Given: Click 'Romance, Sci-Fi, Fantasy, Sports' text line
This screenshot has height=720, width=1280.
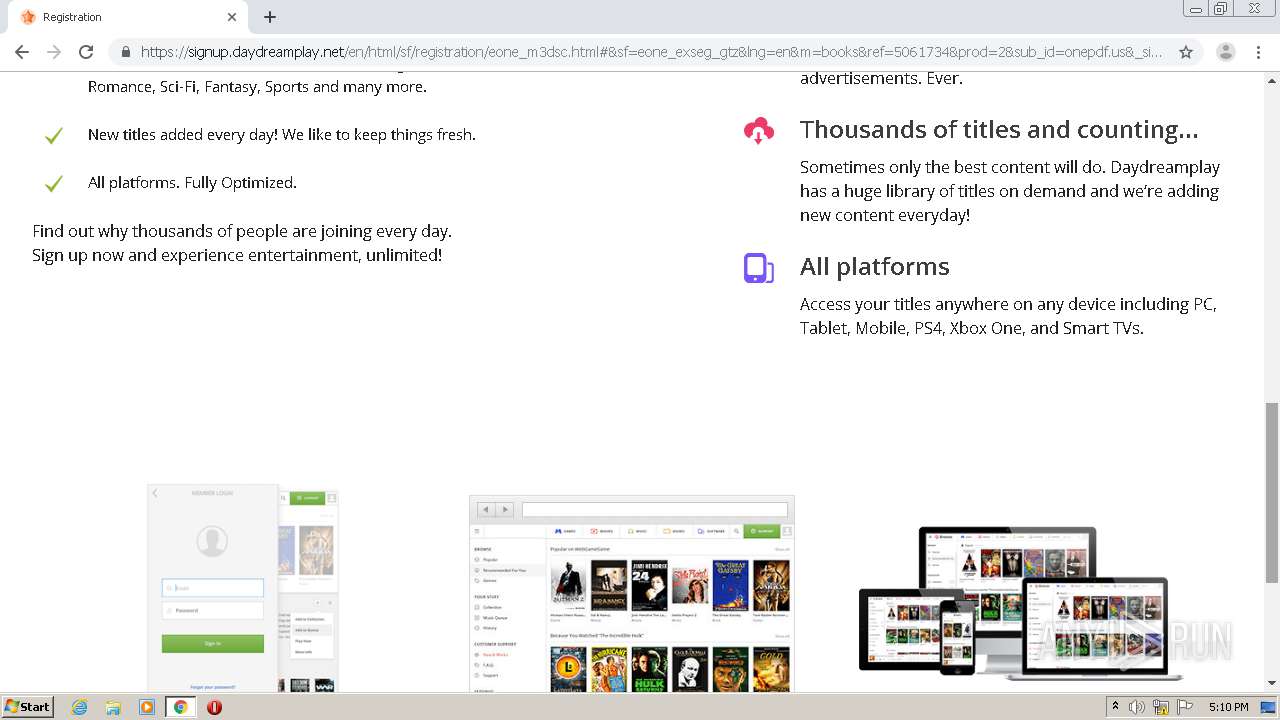Looking at the screenshot, I should [x=257, y=86].
